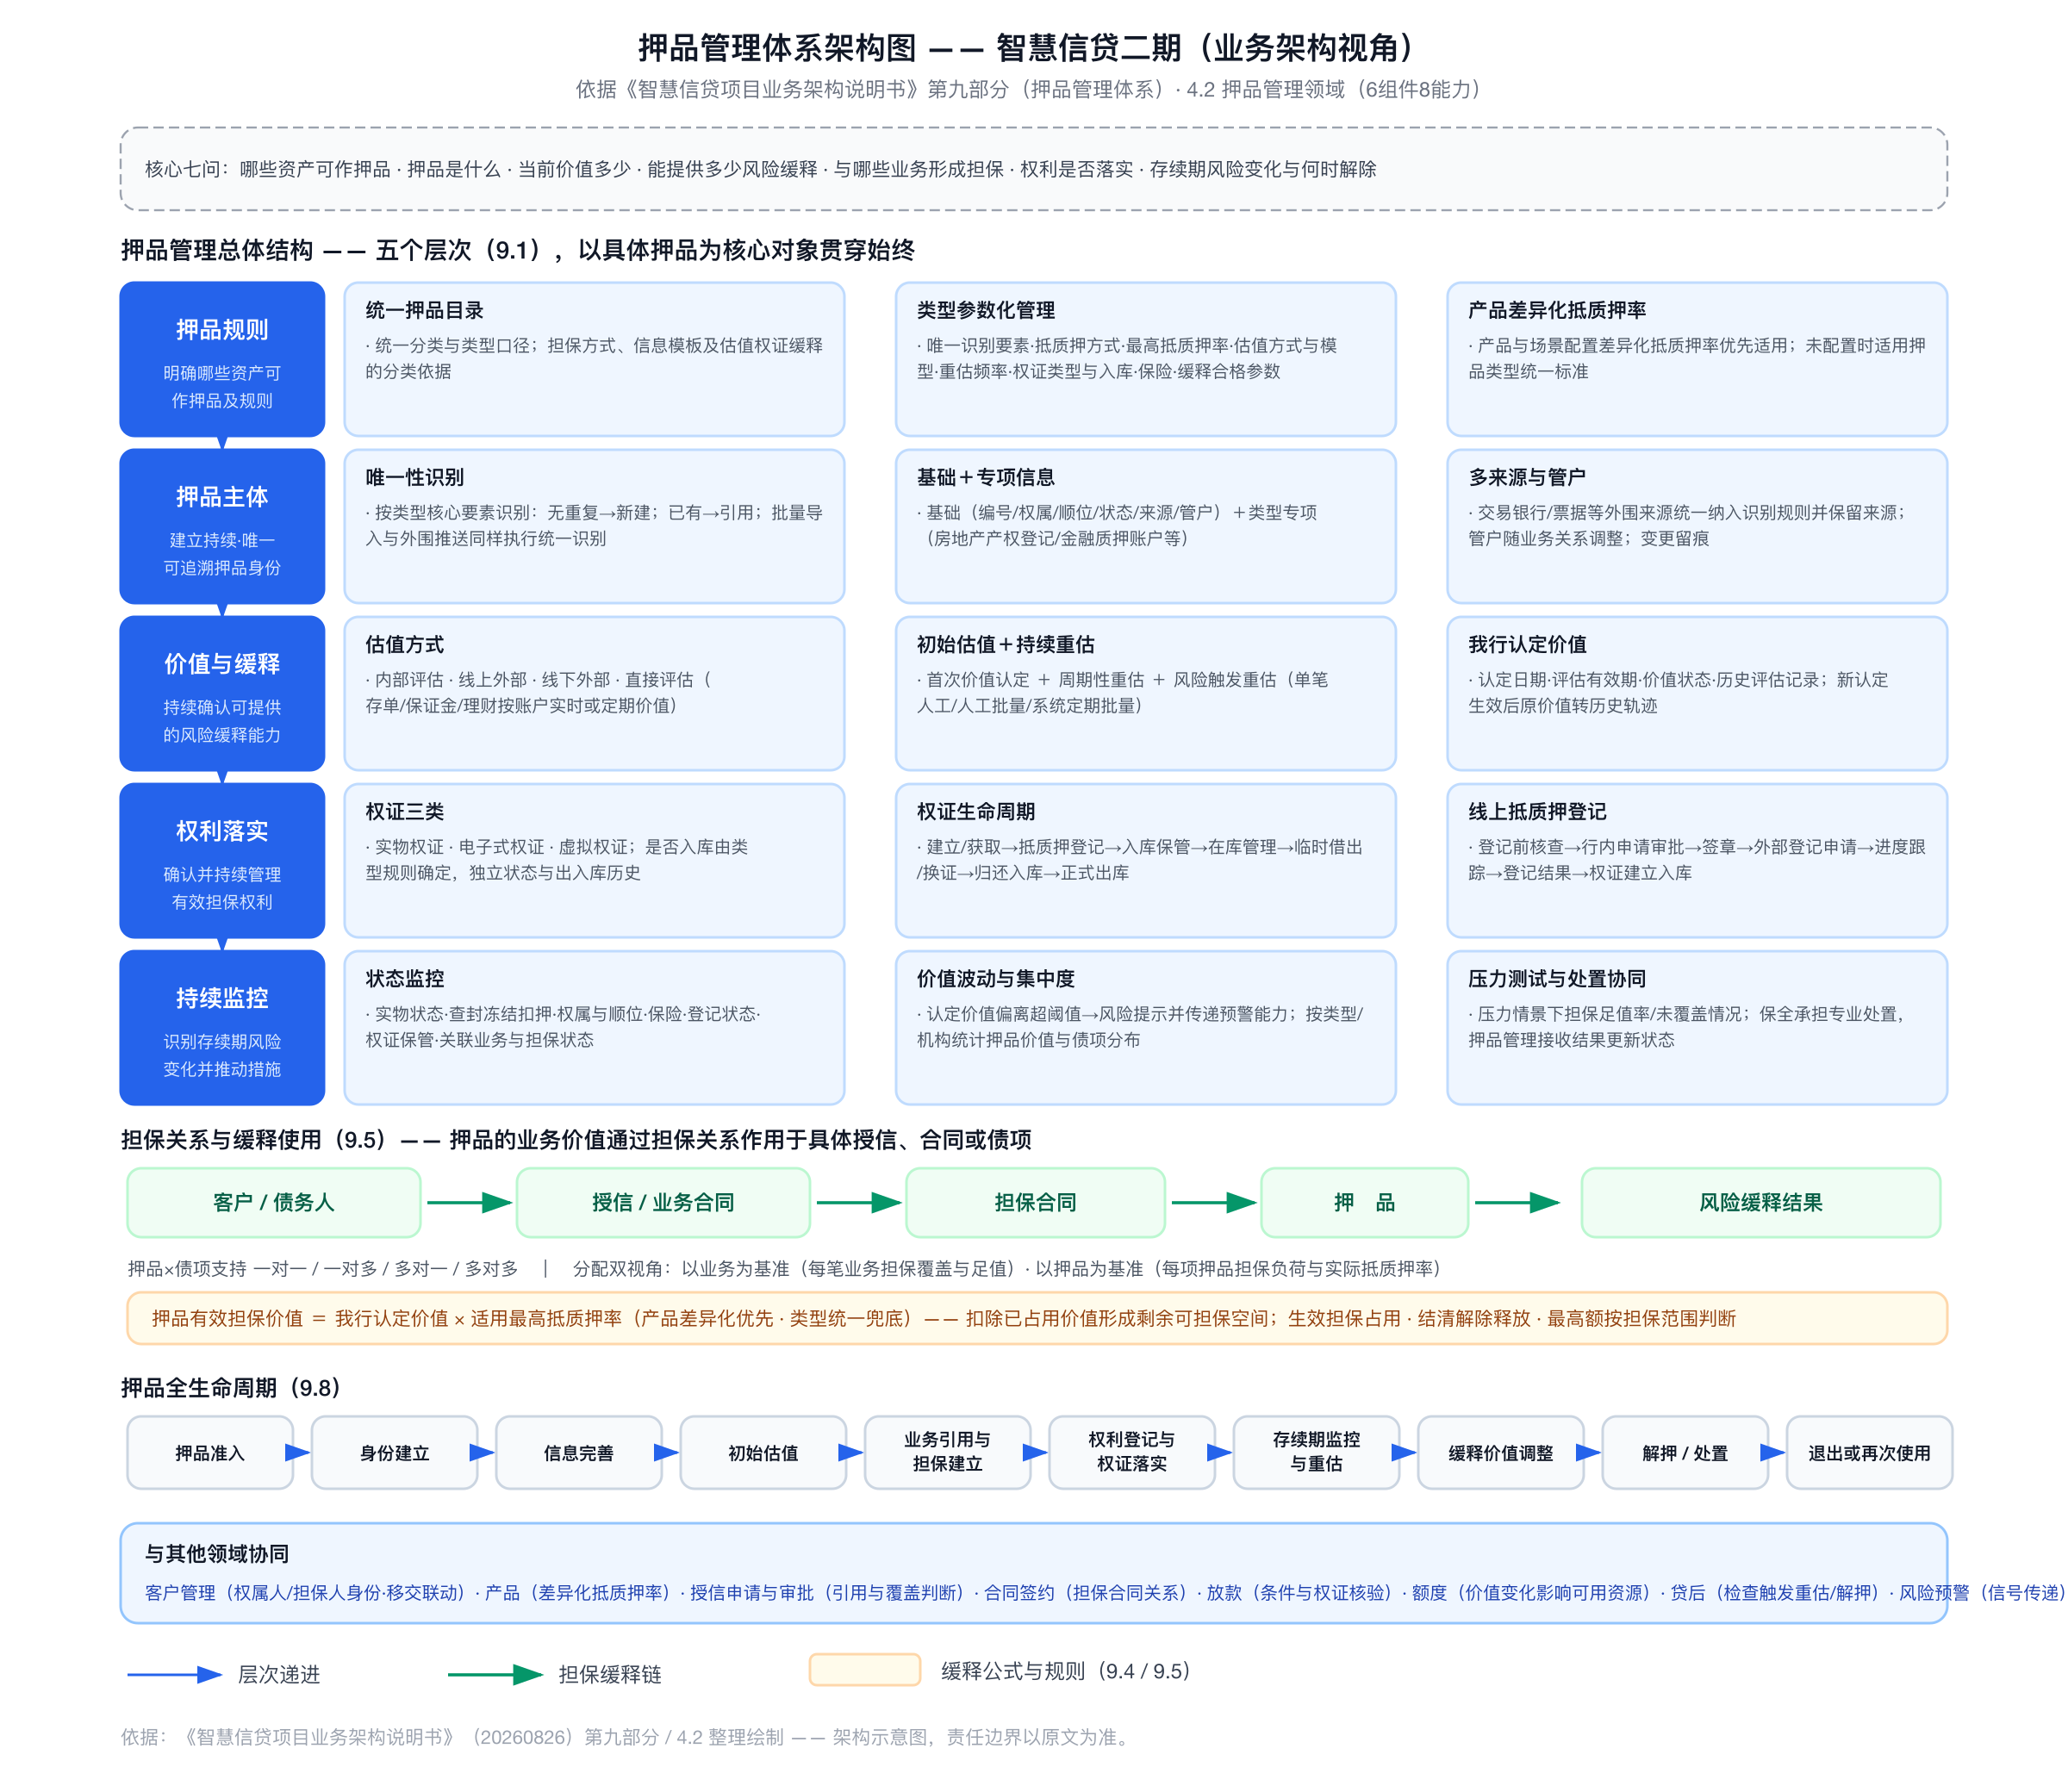Click the footer source note 依据：《智慧信贷项目业务架构说明书》

[x=627, y=1737]
